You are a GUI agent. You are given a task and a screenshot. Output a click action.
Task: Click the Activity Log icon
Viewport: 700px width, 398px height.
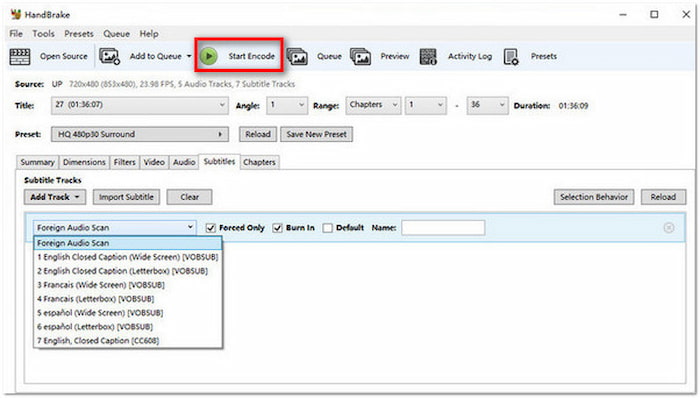point(428,57)
